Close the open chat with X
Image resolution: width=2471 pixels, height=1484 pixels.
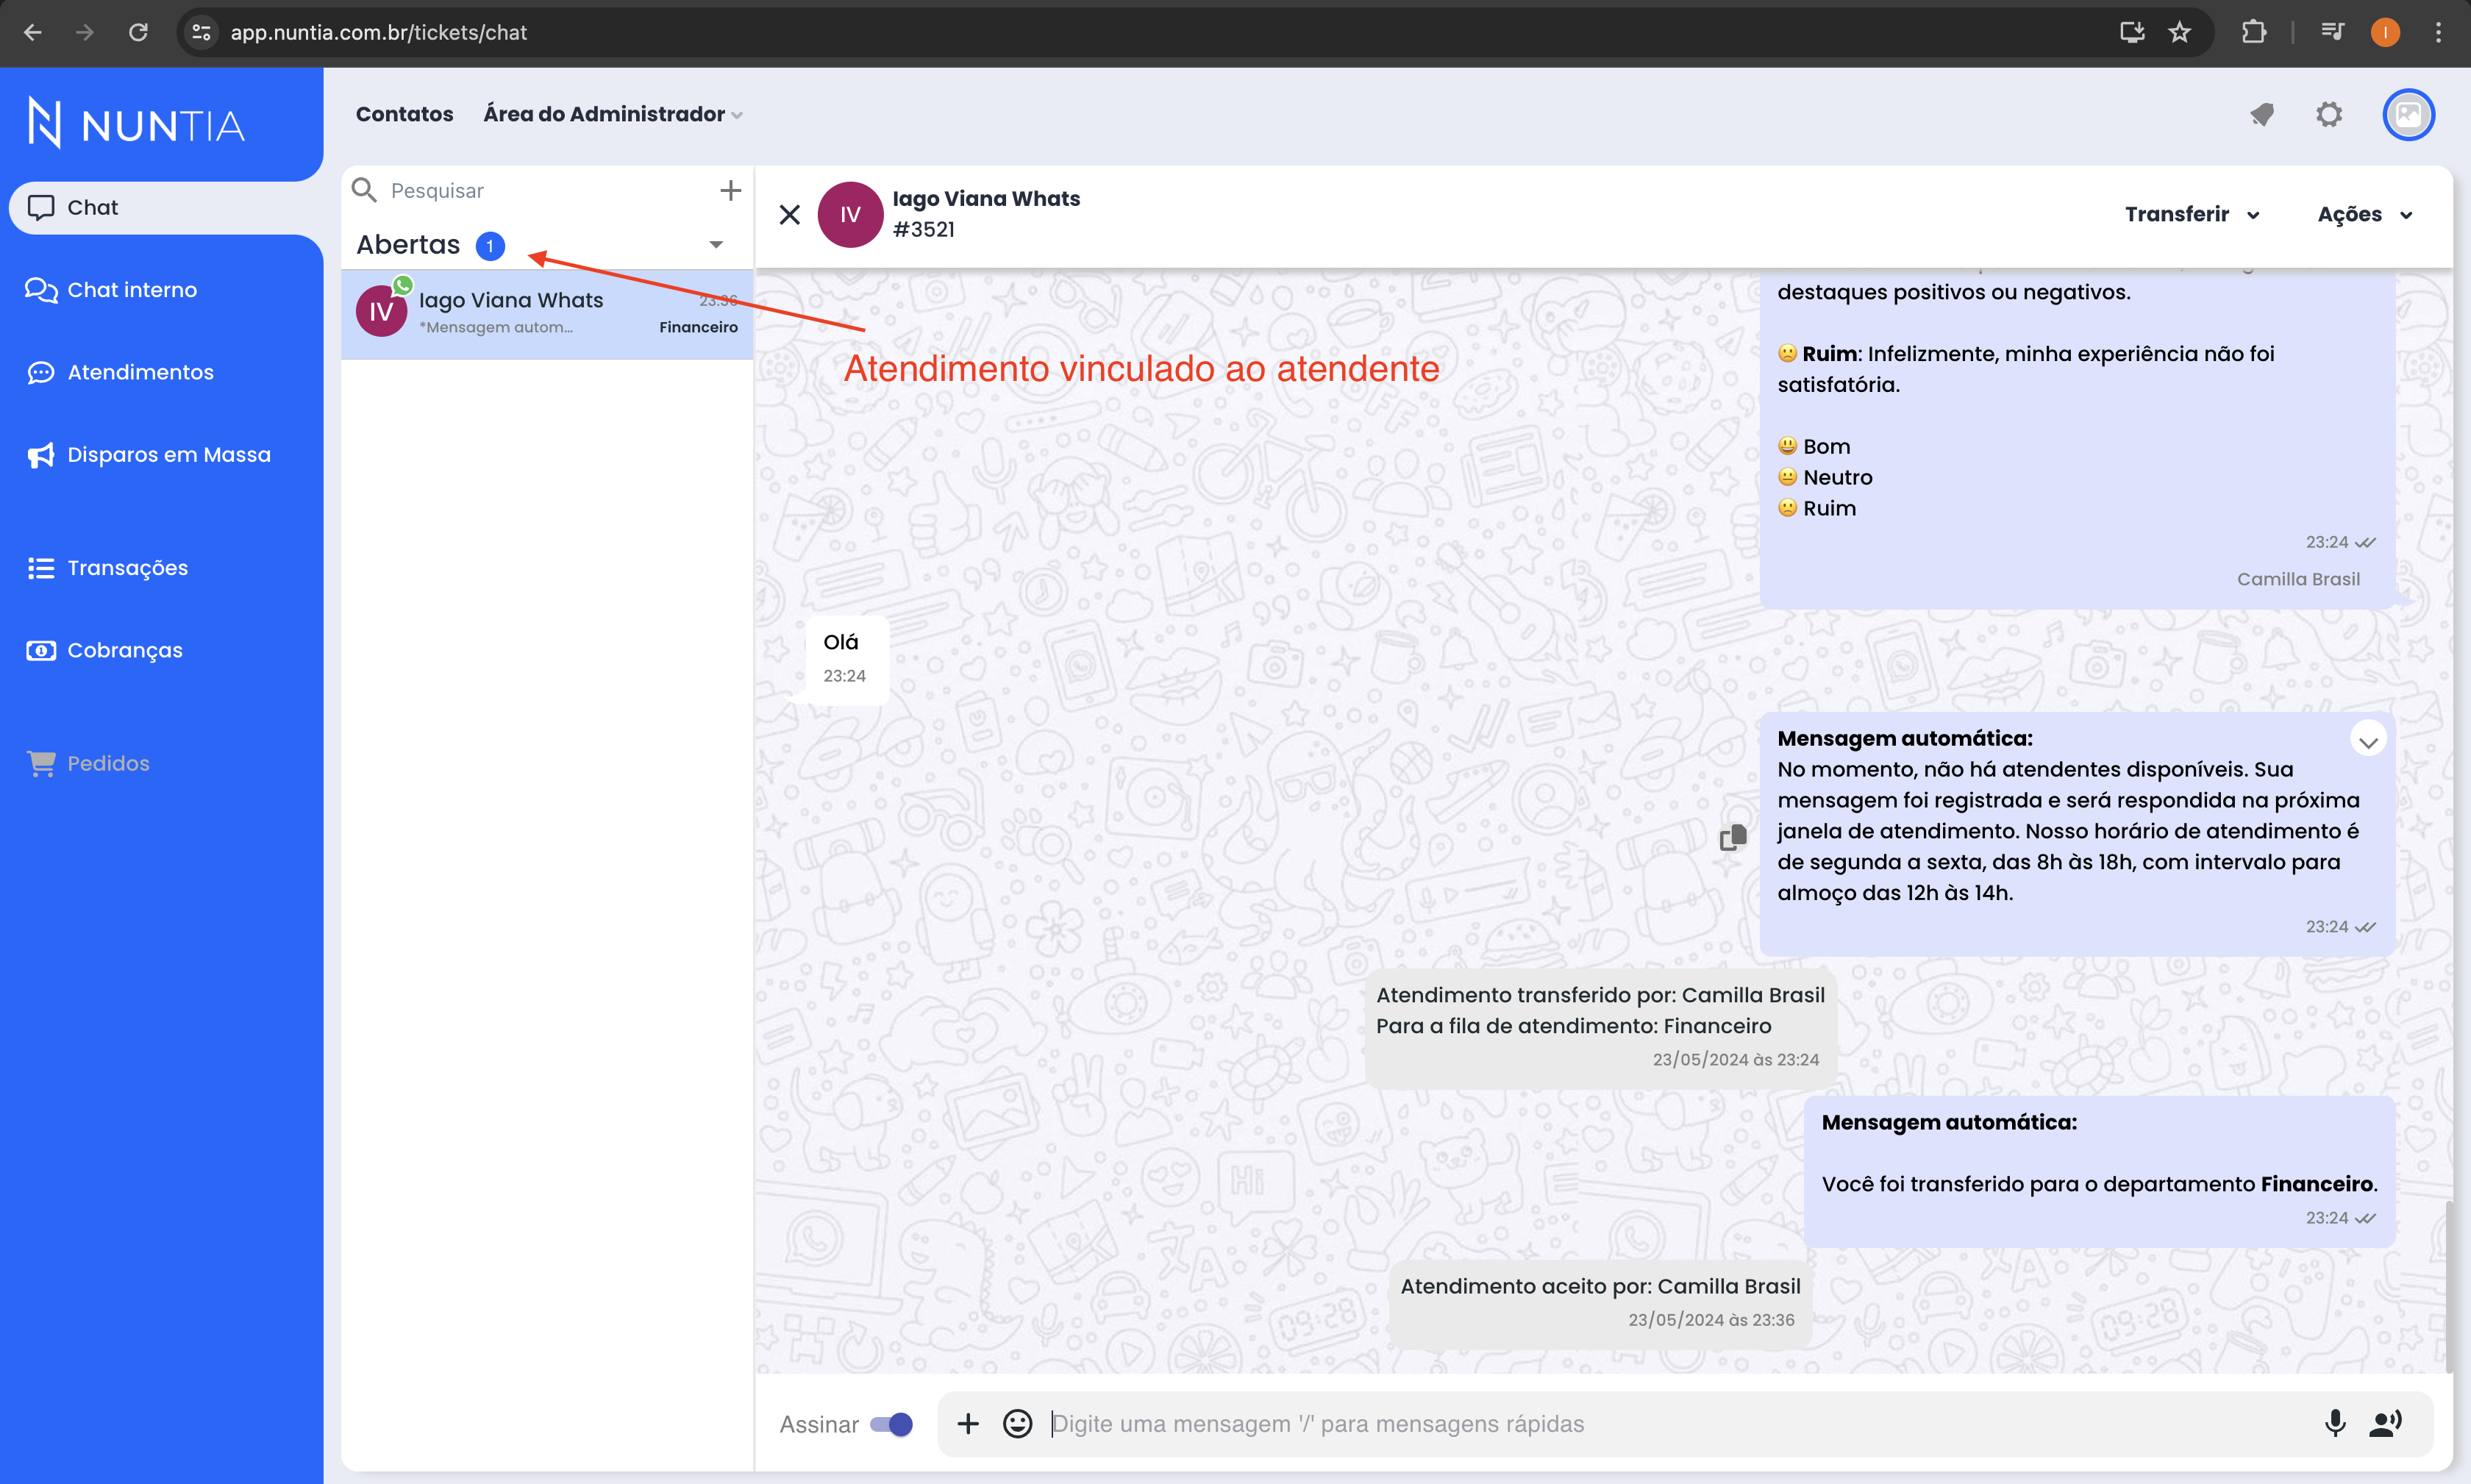789,215
